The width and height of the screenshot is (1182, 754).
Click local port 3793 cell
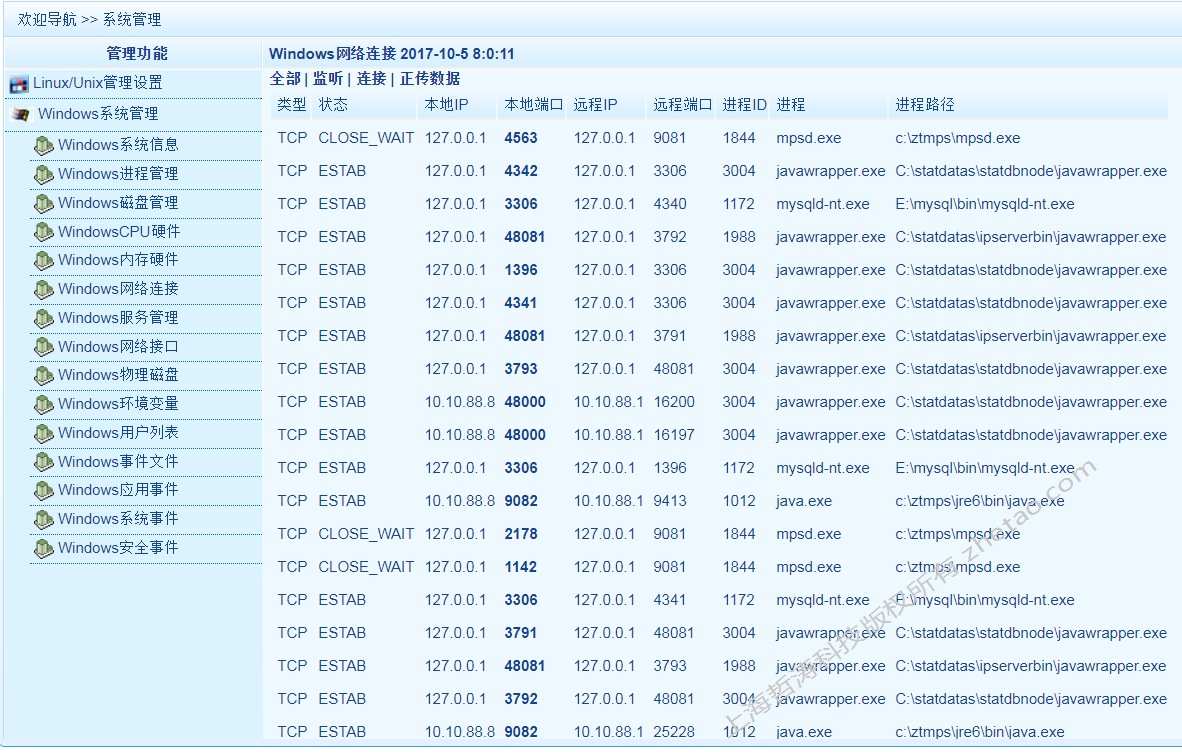(x=521, y=369)
